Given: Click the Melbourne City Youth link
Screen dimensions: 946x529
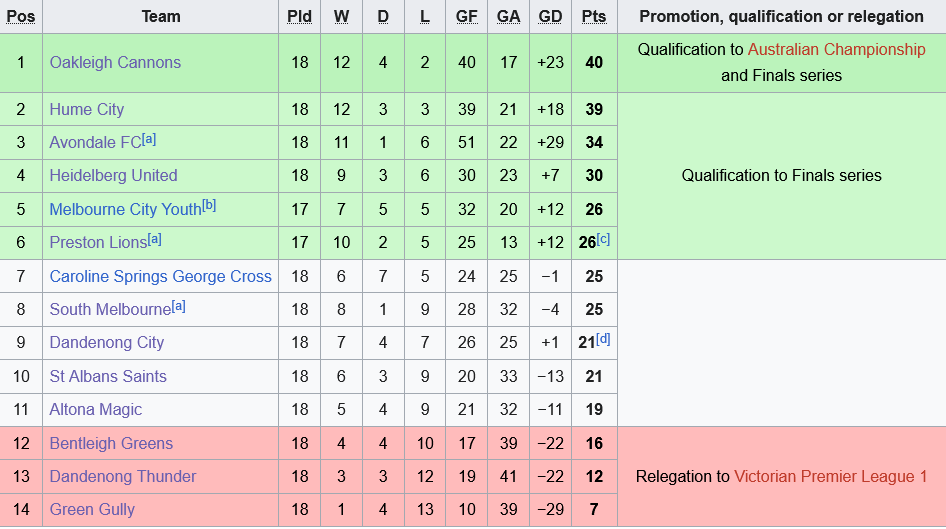Looking at the screenshot, I should tap(125, 209).
